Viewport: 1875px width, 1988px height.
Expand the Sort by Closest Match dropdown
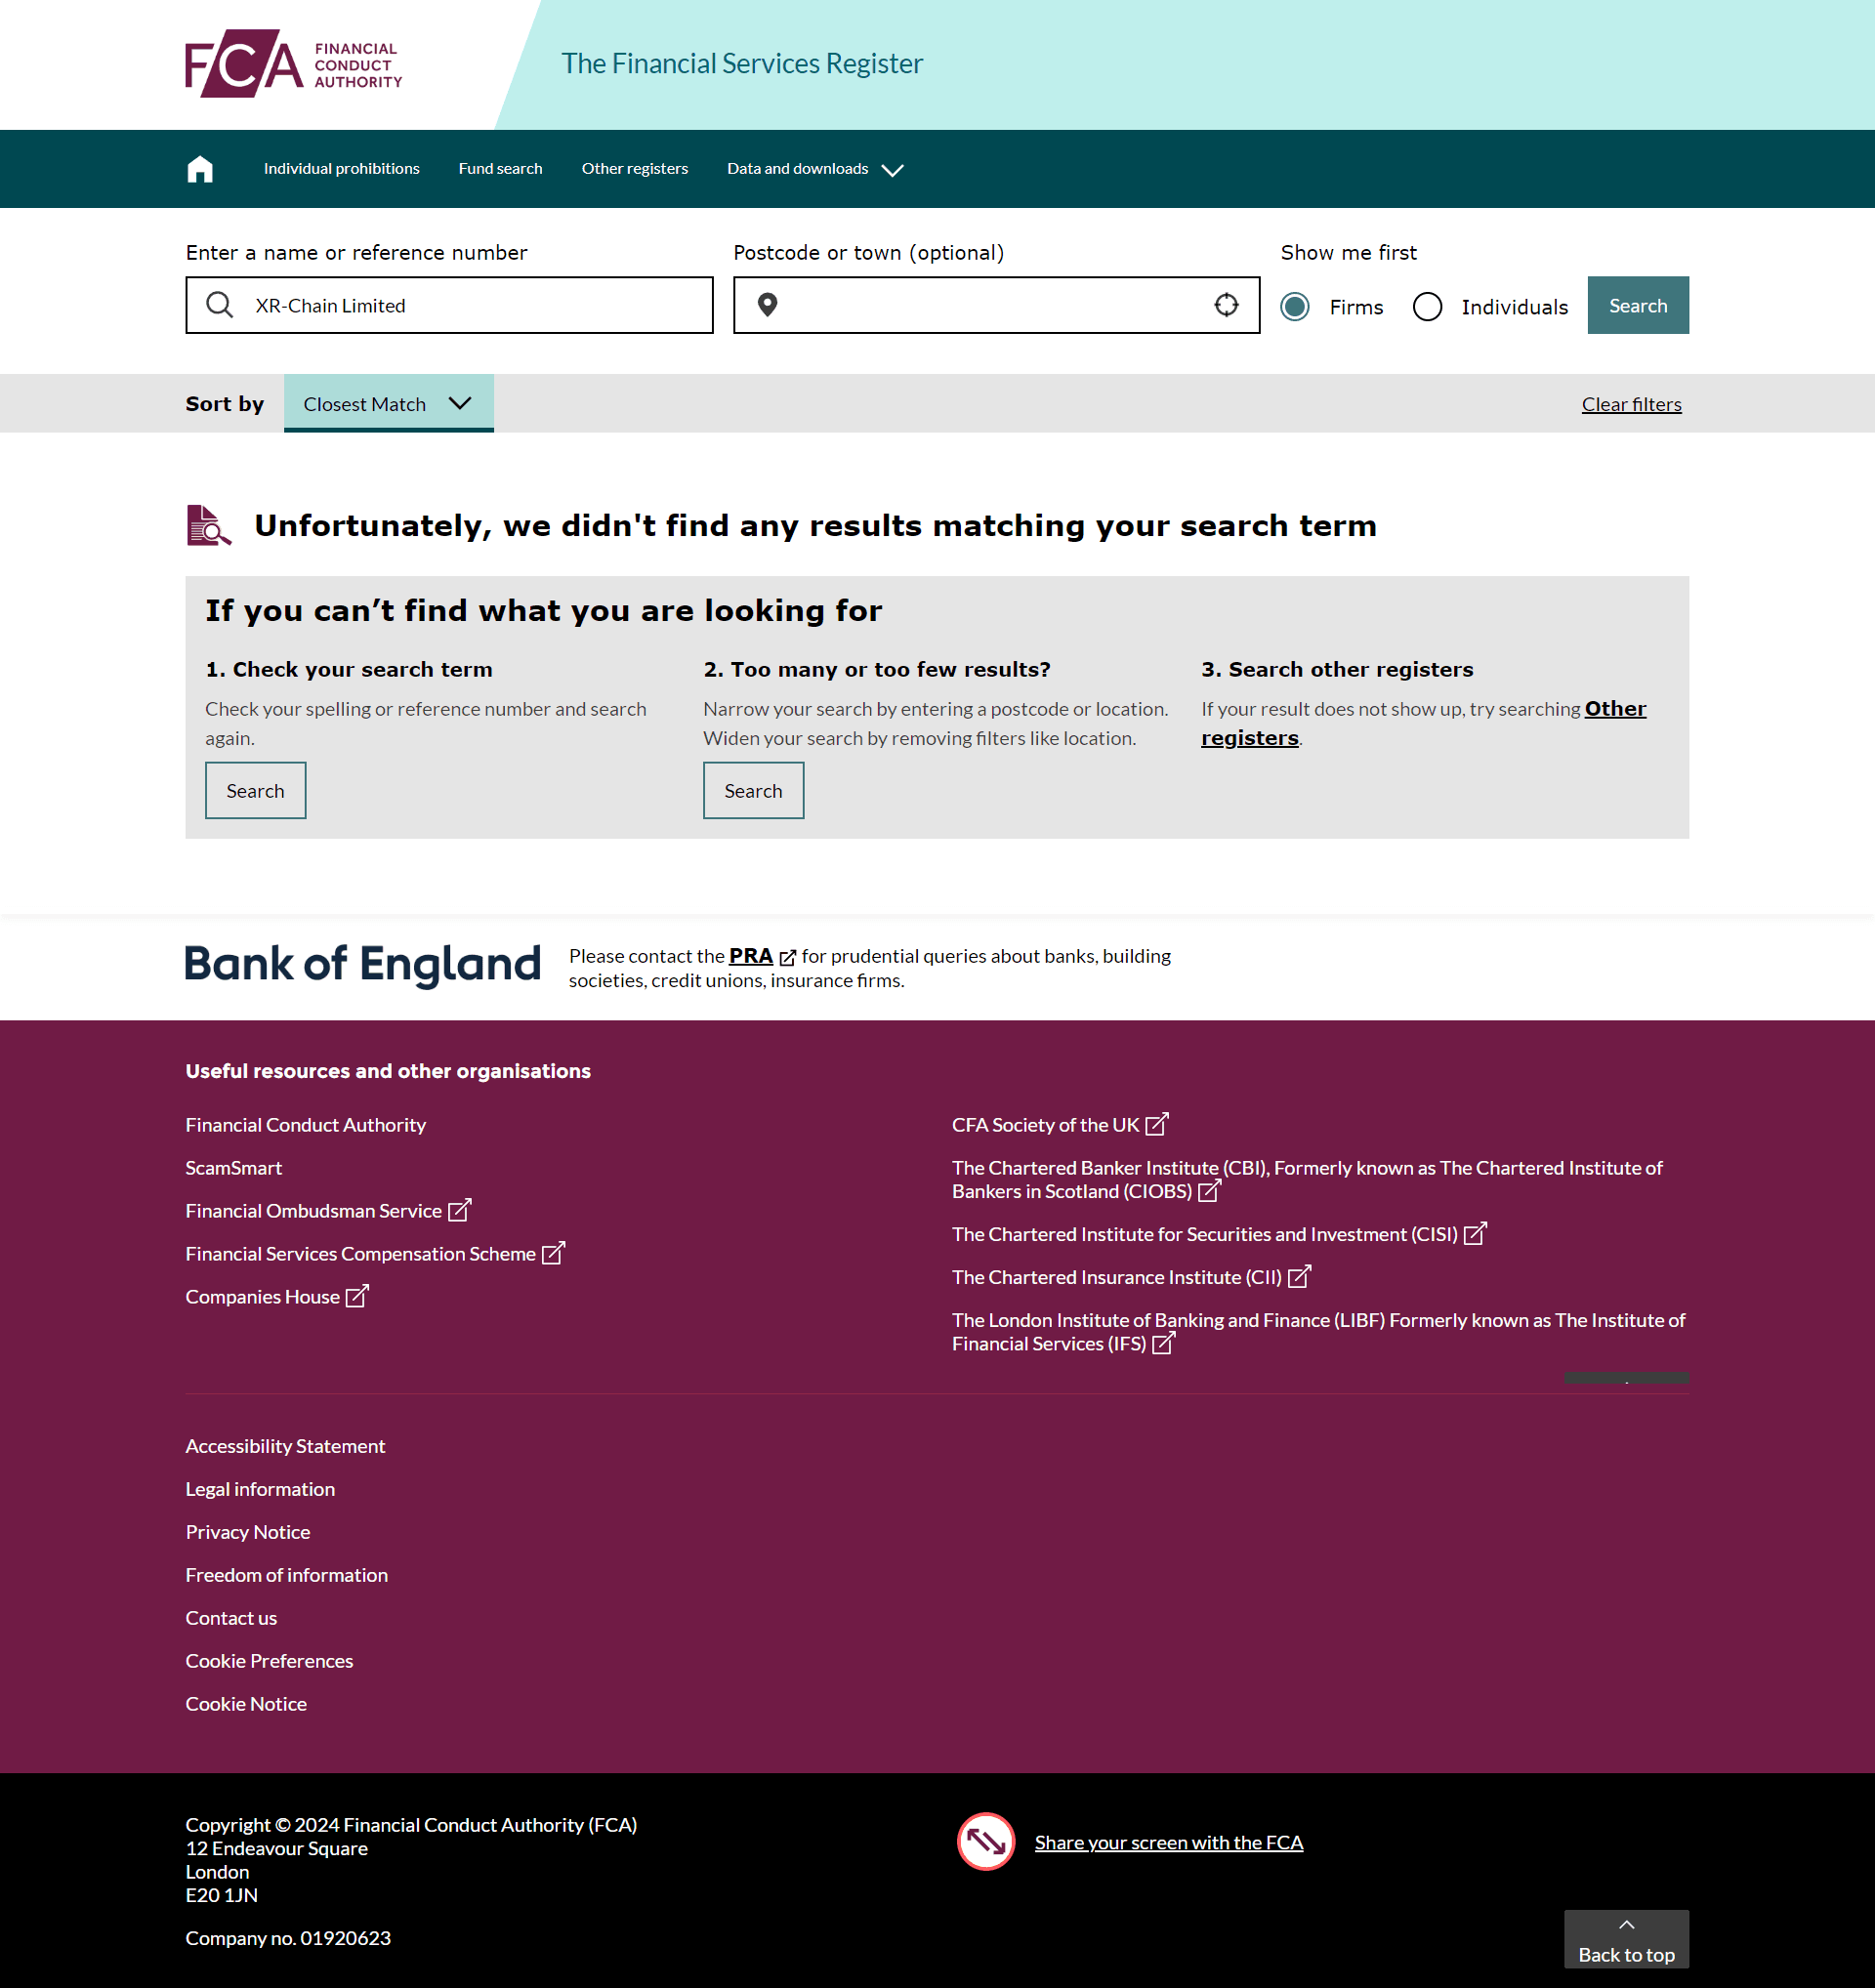(x=388, y=402)
